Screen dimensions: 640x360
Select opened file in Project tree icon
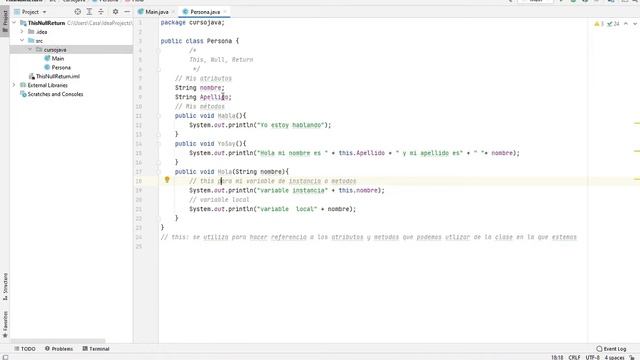tap(78, 12)
